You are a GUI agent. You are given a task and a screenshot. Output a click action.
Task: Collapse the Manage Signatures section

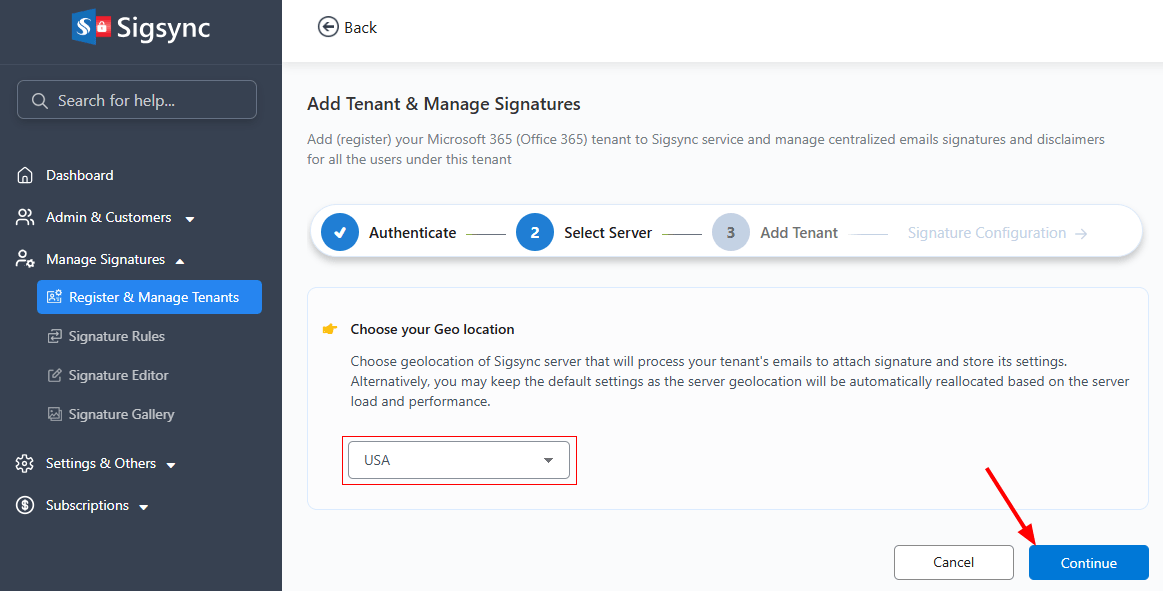pyautogui.click(x=180, y=260)
